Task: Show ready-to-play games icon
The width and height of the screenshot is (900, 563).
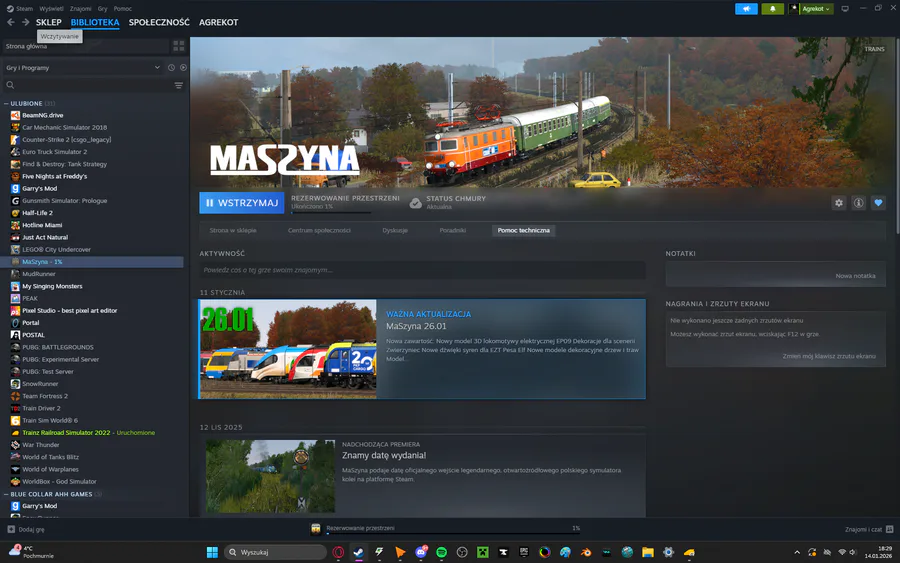Action: [x=183, y=68]
